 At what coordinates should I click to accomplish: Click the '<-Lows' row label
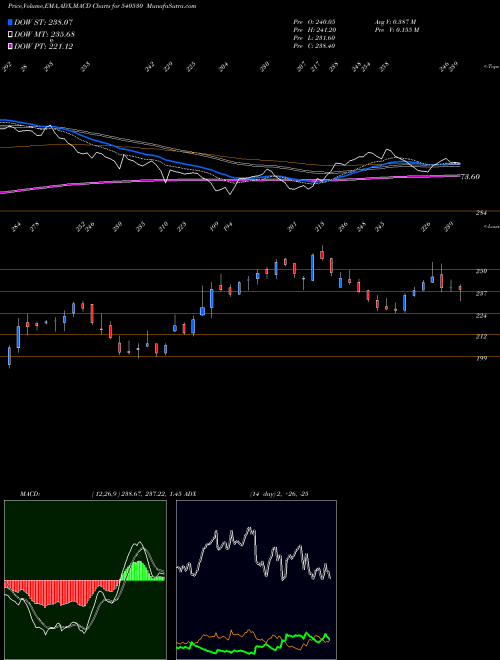pos(492,226)
